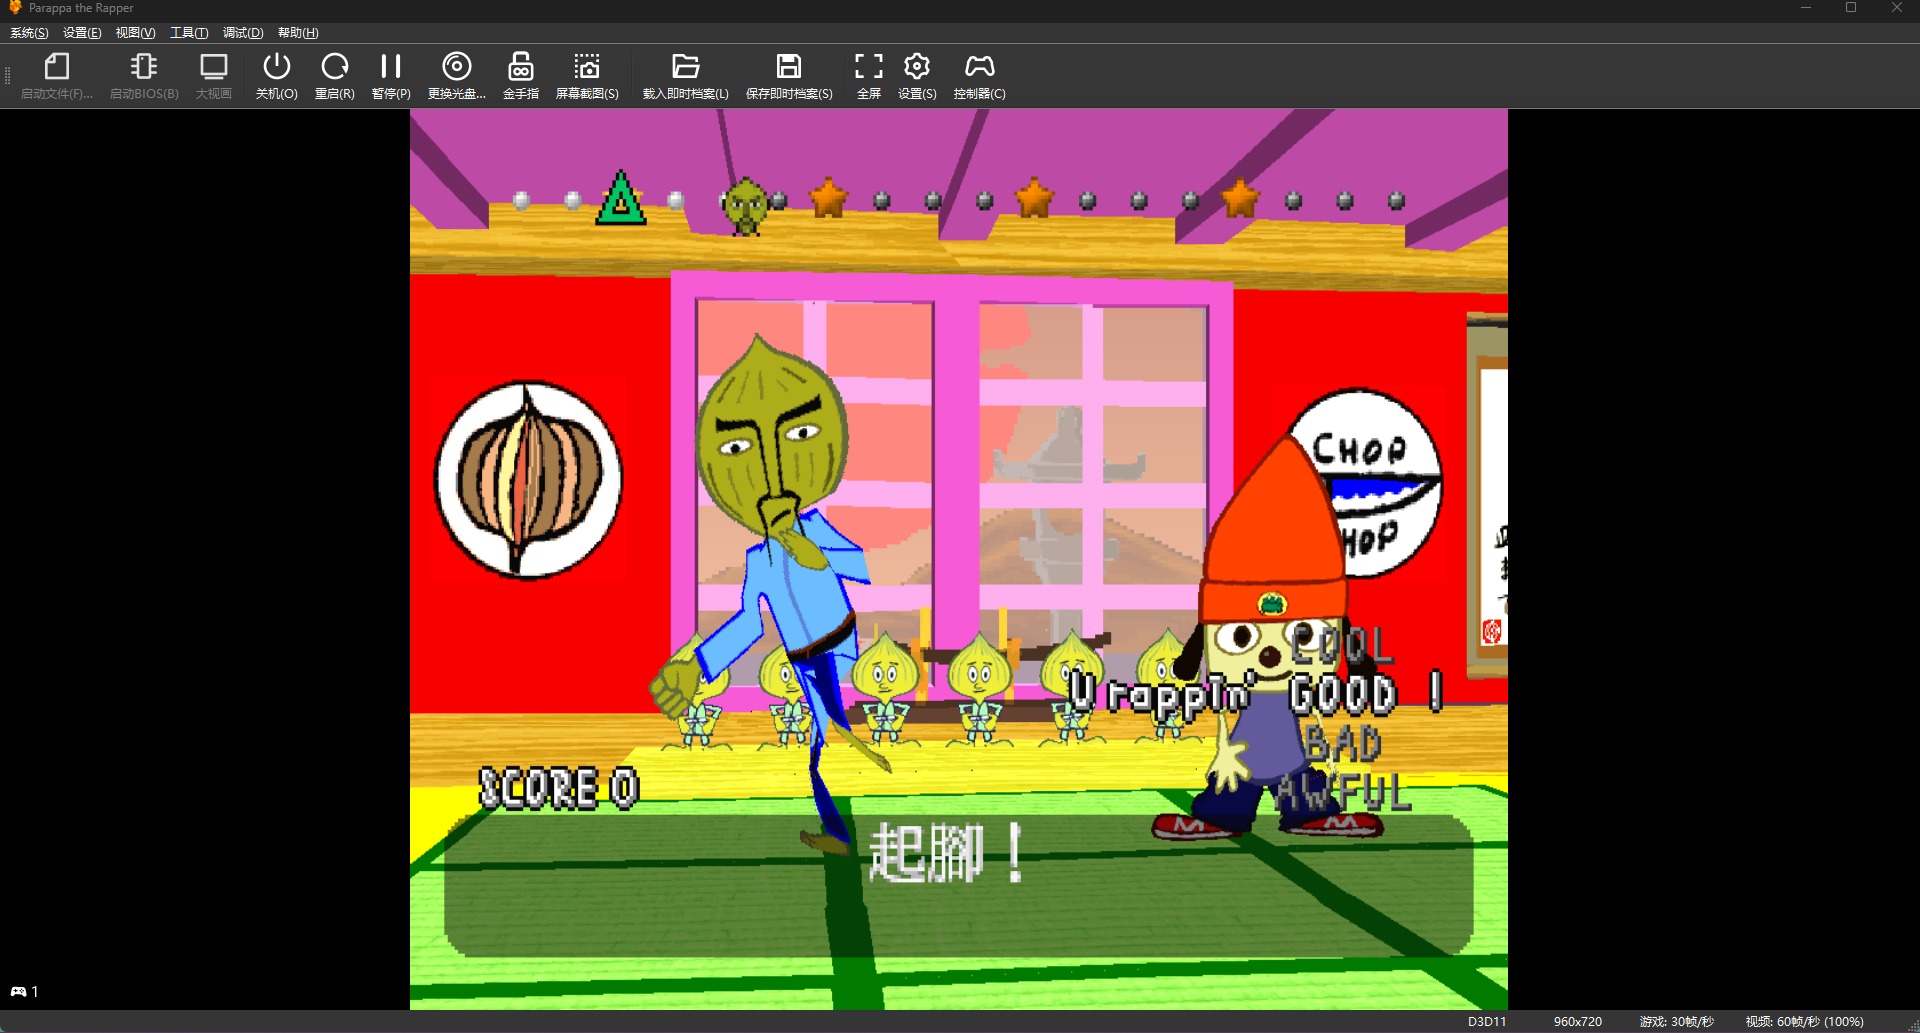Viewport: 1920px width, 1033px height.
Task: Open the Settings (设置) menu in menu bar
Action: point(82,33)
